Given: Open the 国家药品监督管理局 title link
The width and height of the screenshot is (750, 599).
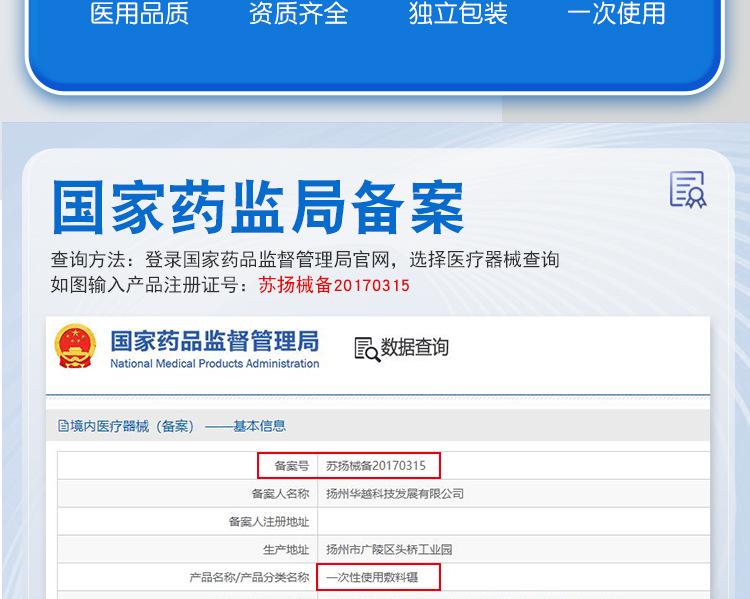Looking at the screenshot, I should [214, 341].
